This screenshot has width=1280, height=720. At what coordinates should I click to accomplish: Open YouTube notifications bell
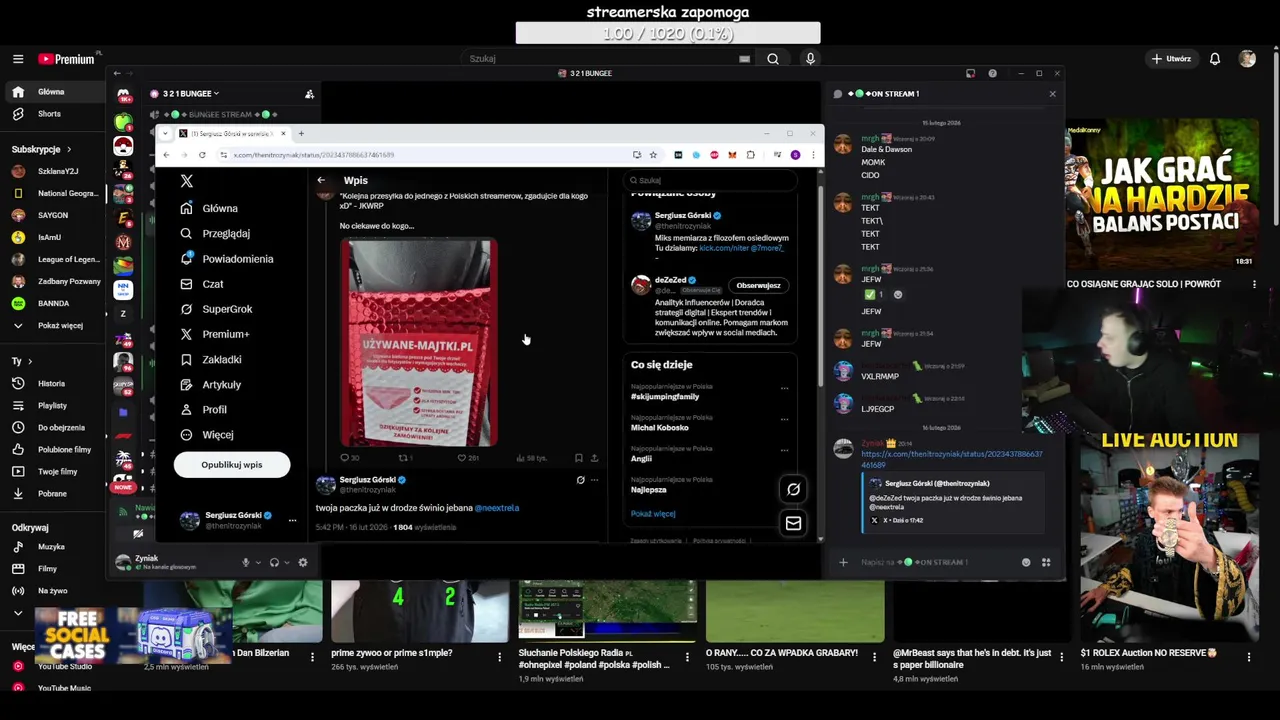tap(1215, 59)
